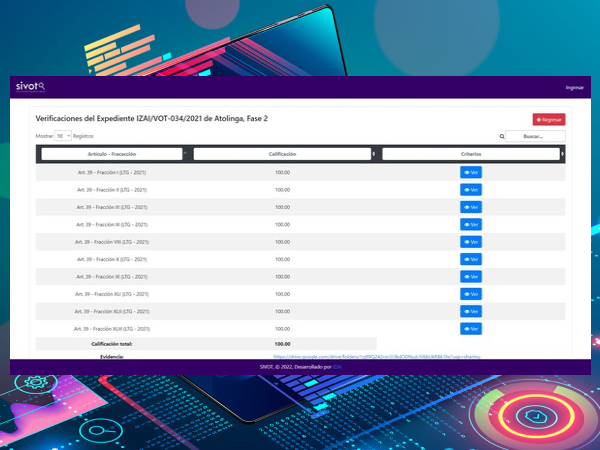
Task: Open the Mostrar records count dropdown
Action: 63,135
